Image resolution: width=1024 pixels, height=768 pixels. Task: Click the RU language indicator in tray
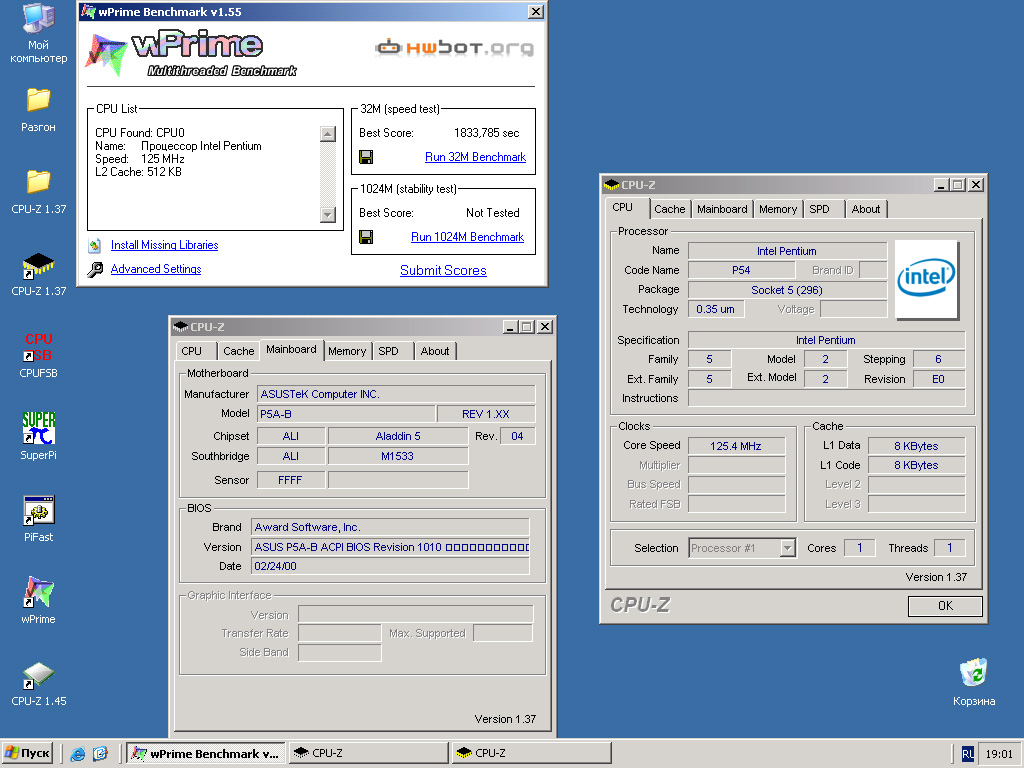click(967, 754)
